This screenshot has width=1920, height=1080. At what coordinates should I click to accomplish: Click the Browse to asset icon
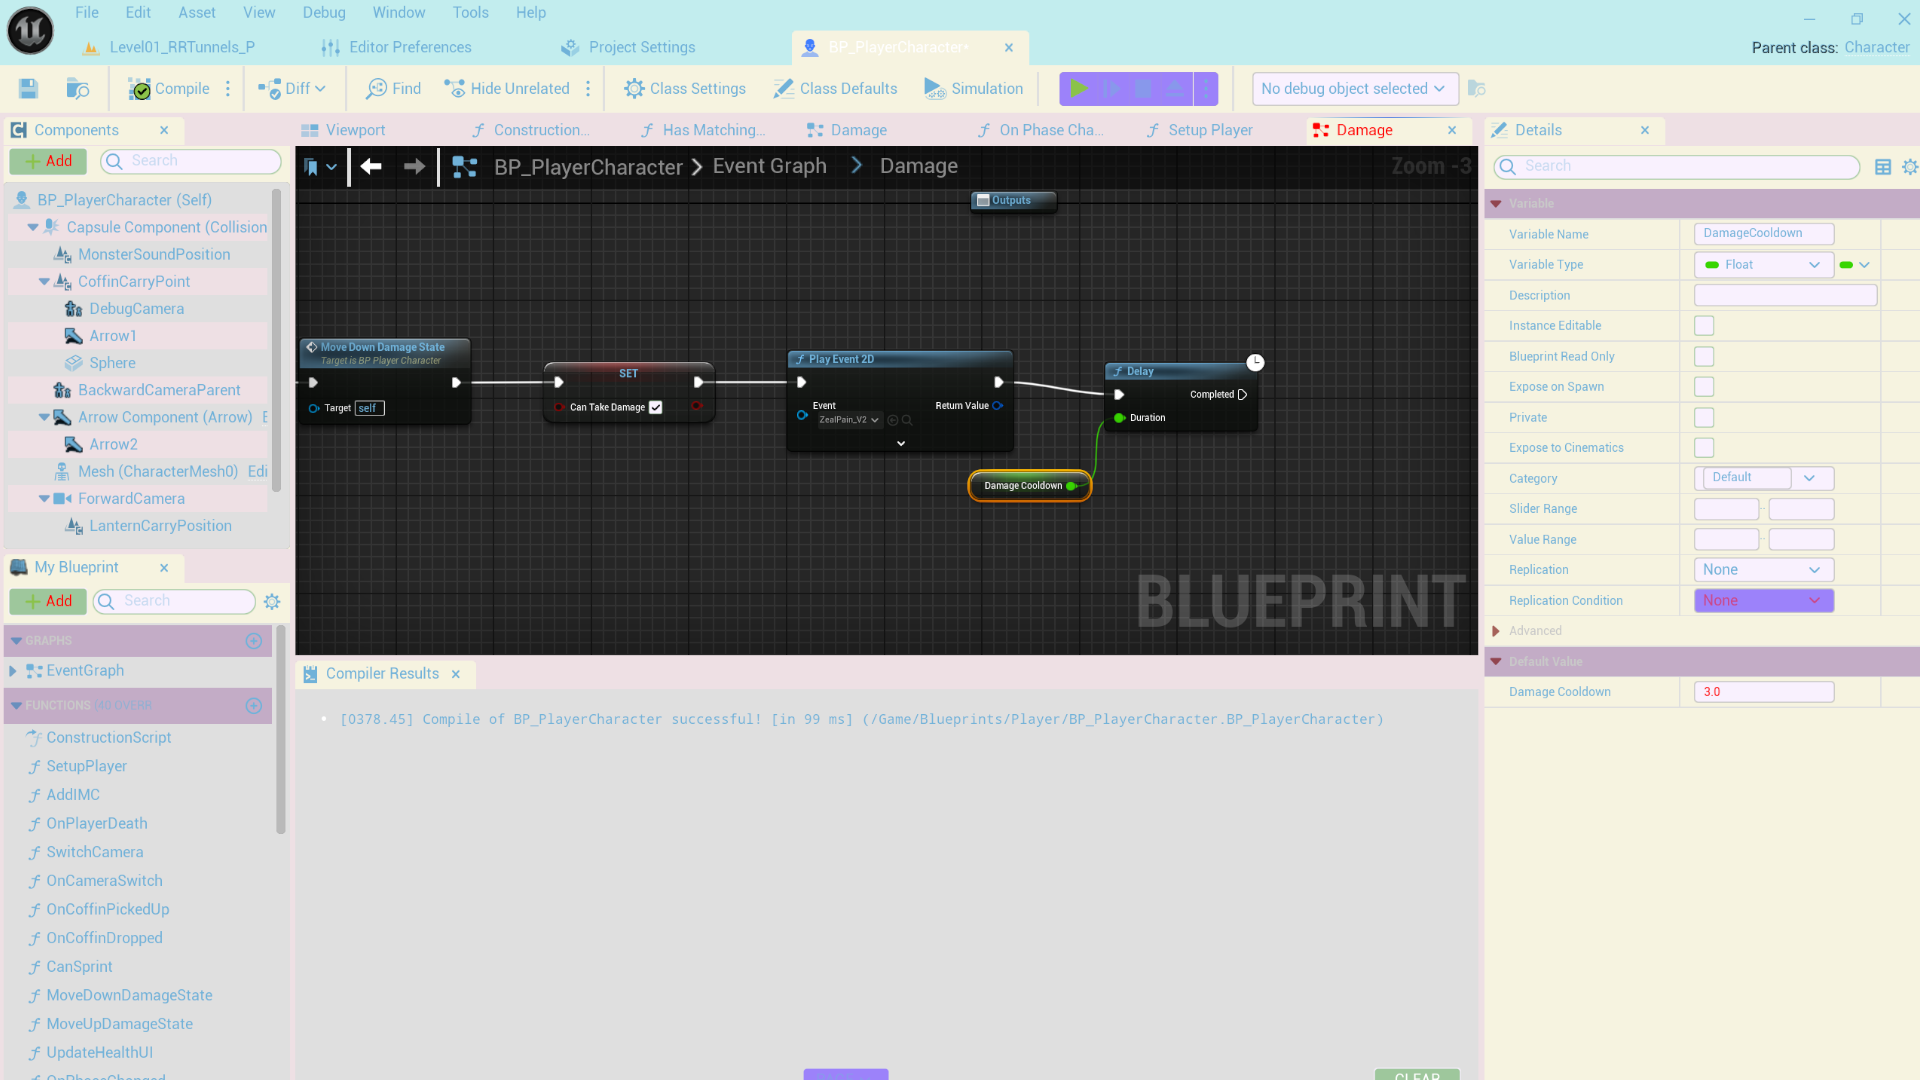click(x=77, y=89)
